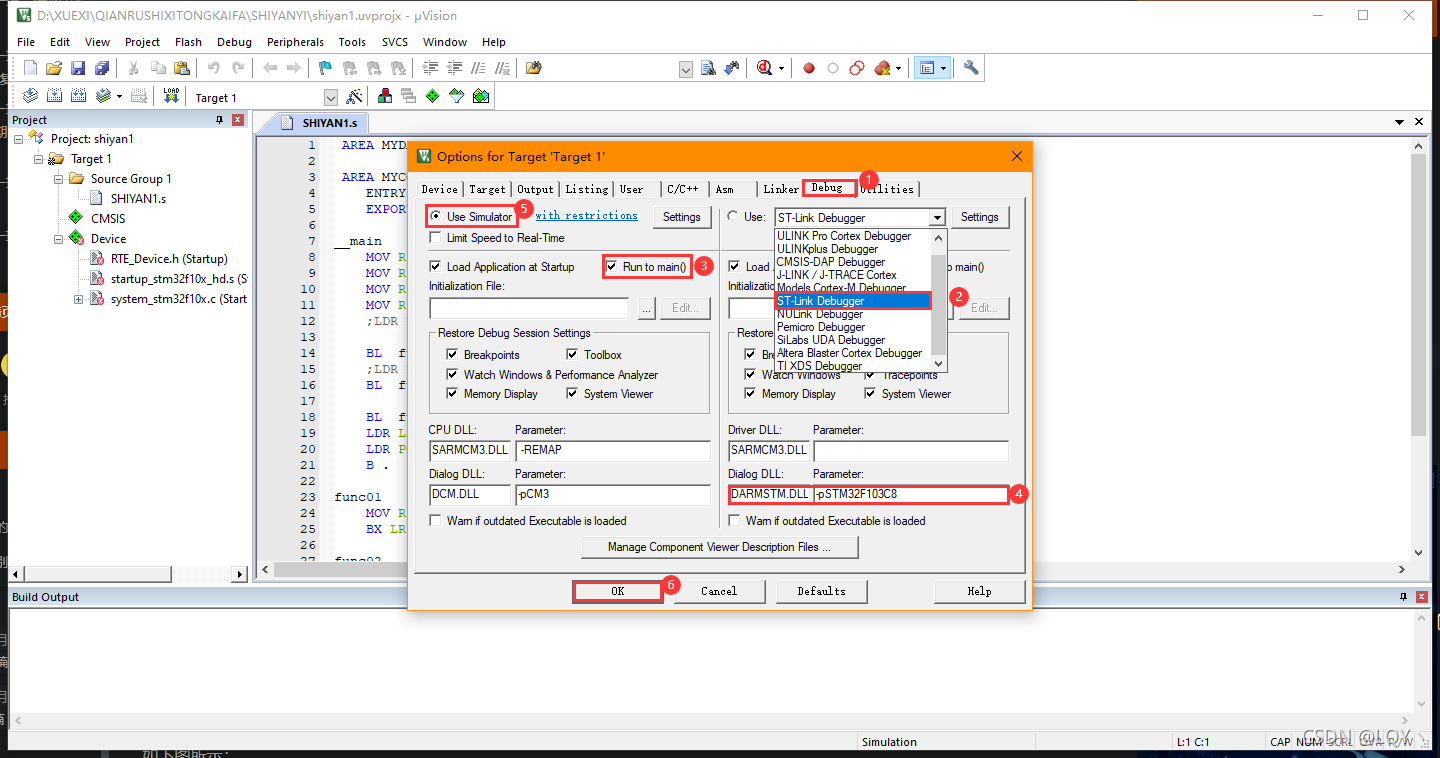Enable Limit Speed to Real-Time checkbox
Viewport: 1440px width, 758px height.
(435, 238)
